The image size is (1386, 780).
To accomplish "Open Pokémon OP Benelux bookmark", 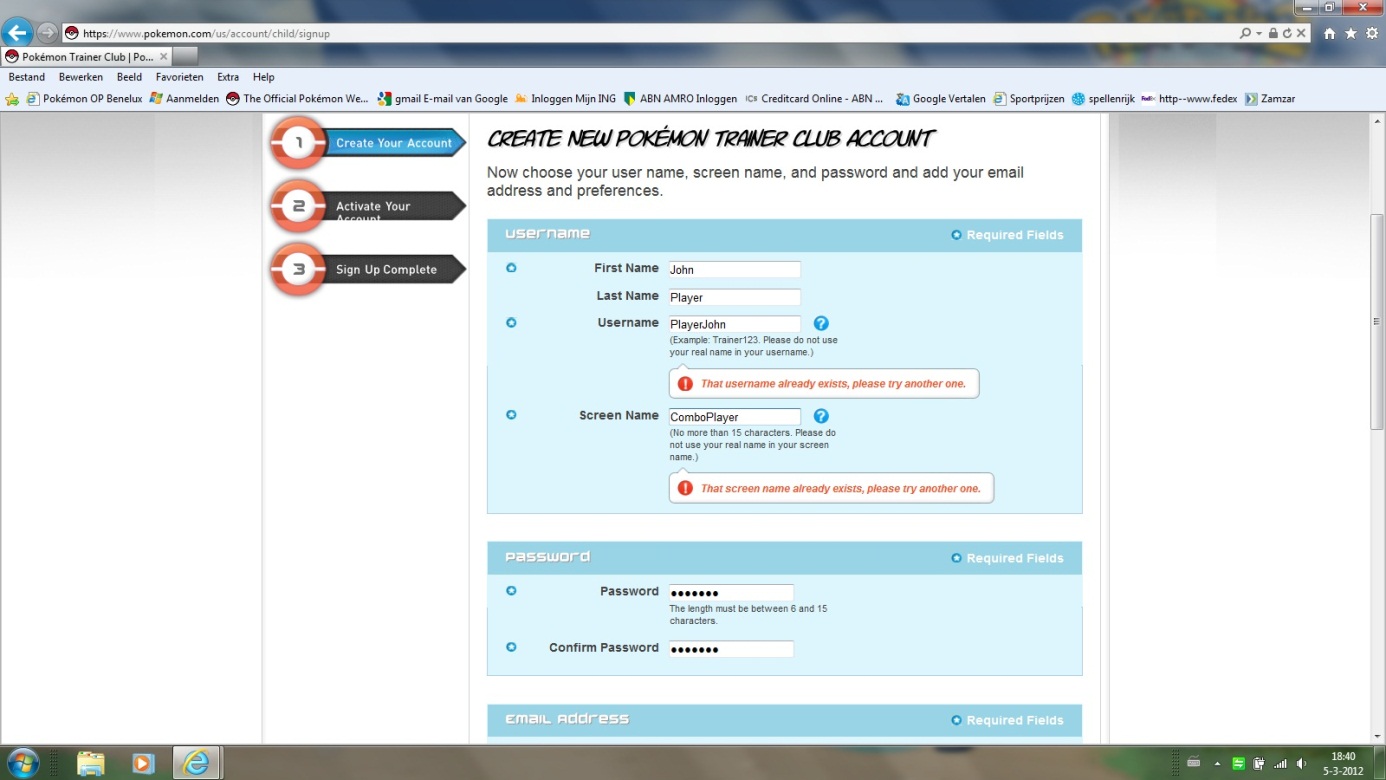I will [84, 99].
